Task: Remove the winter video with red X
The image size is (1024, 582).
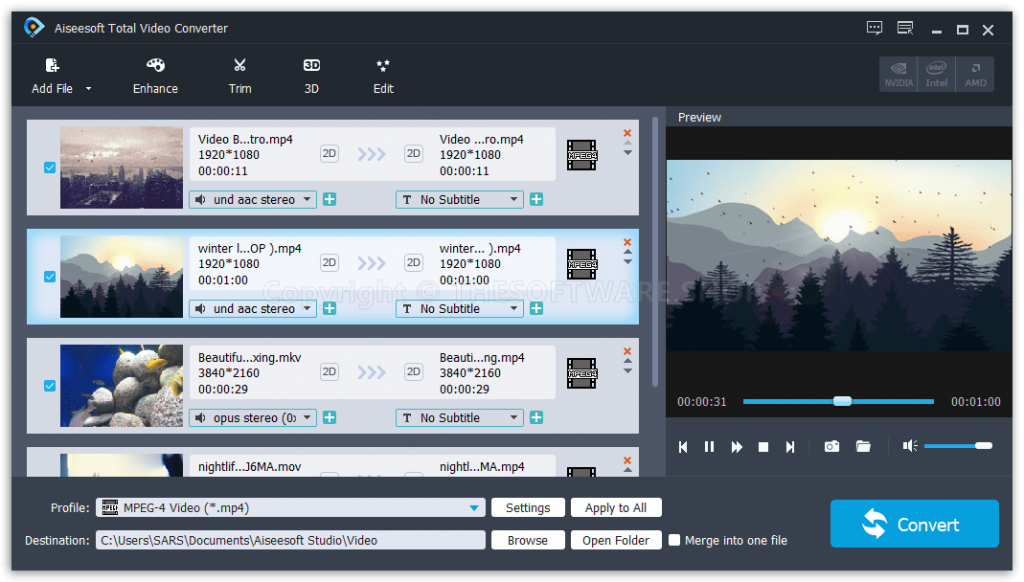Action: (628, 242)
